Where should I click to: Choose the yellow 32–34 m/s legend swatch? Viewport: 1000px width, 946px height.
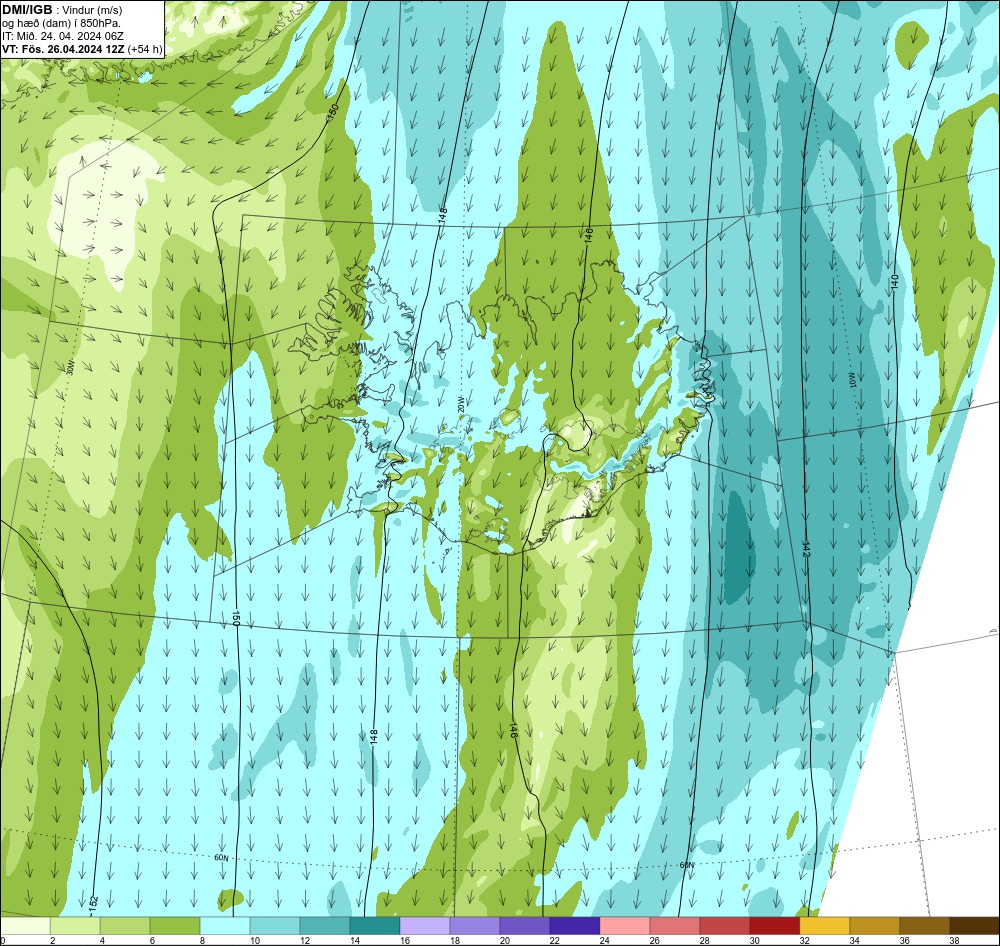824,926
